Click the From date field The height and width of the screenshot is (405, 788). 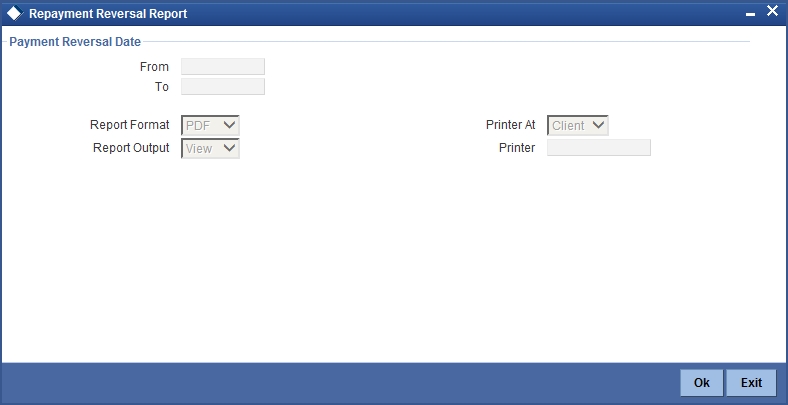[223, 66]
